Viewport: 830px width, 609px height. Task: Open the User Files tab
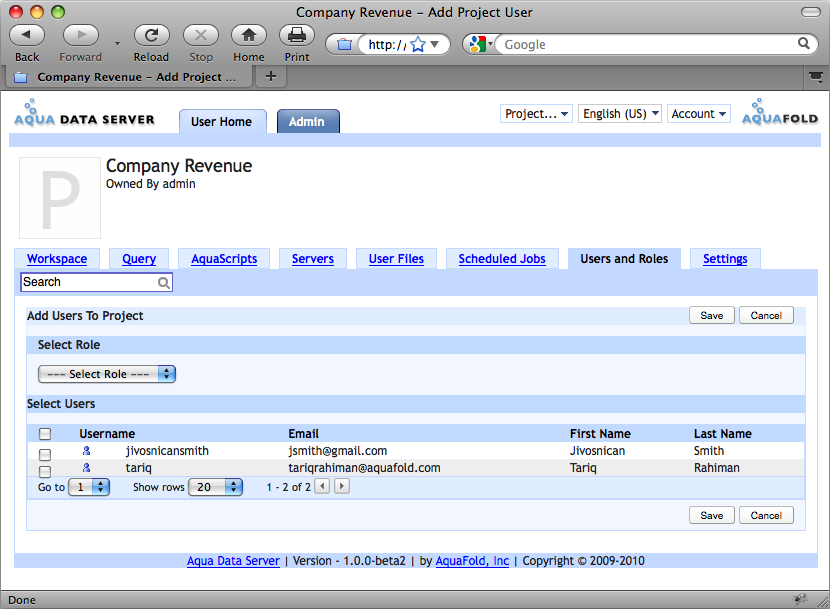(396, 259)
